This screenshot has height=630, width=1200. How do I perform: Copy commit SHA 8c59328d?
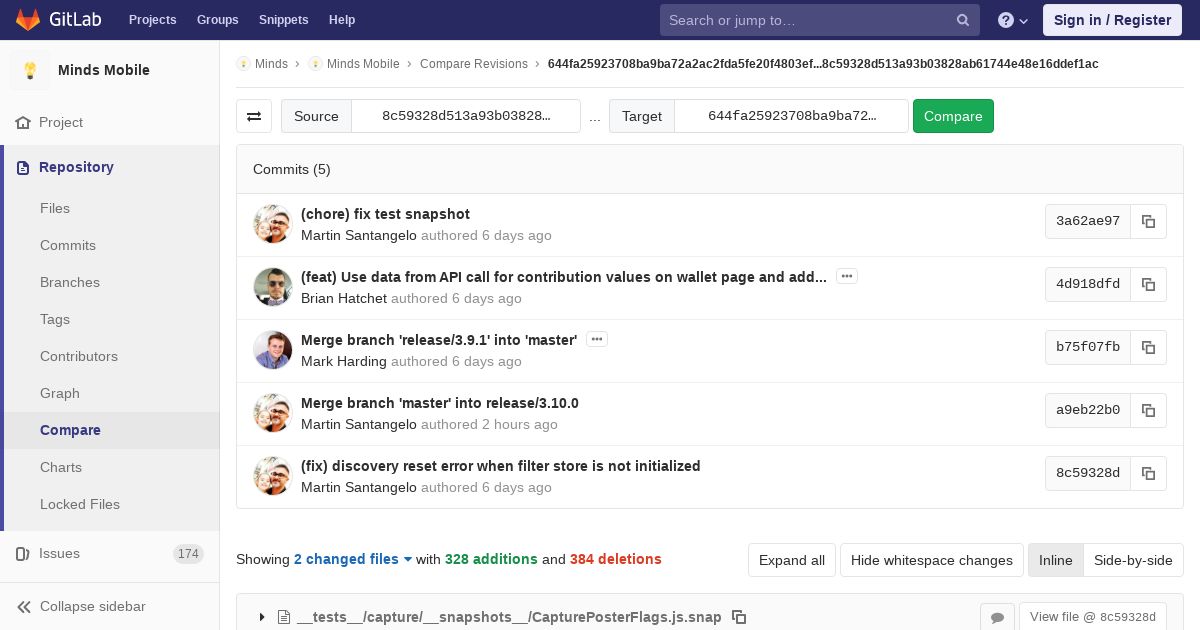pos(1148,473)
